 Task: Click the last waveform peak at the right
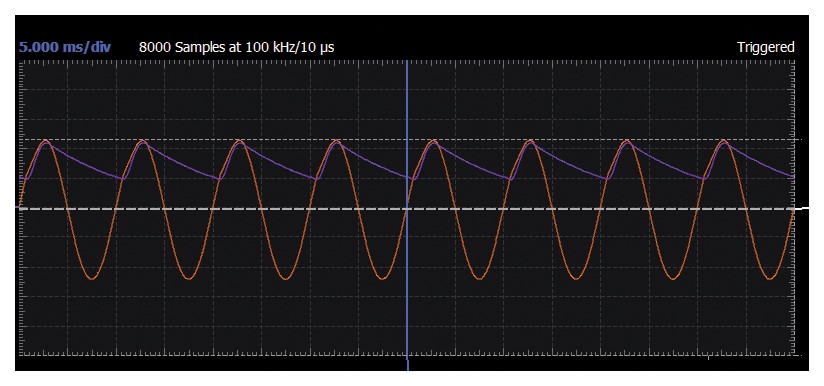click(x=724, y=141)
